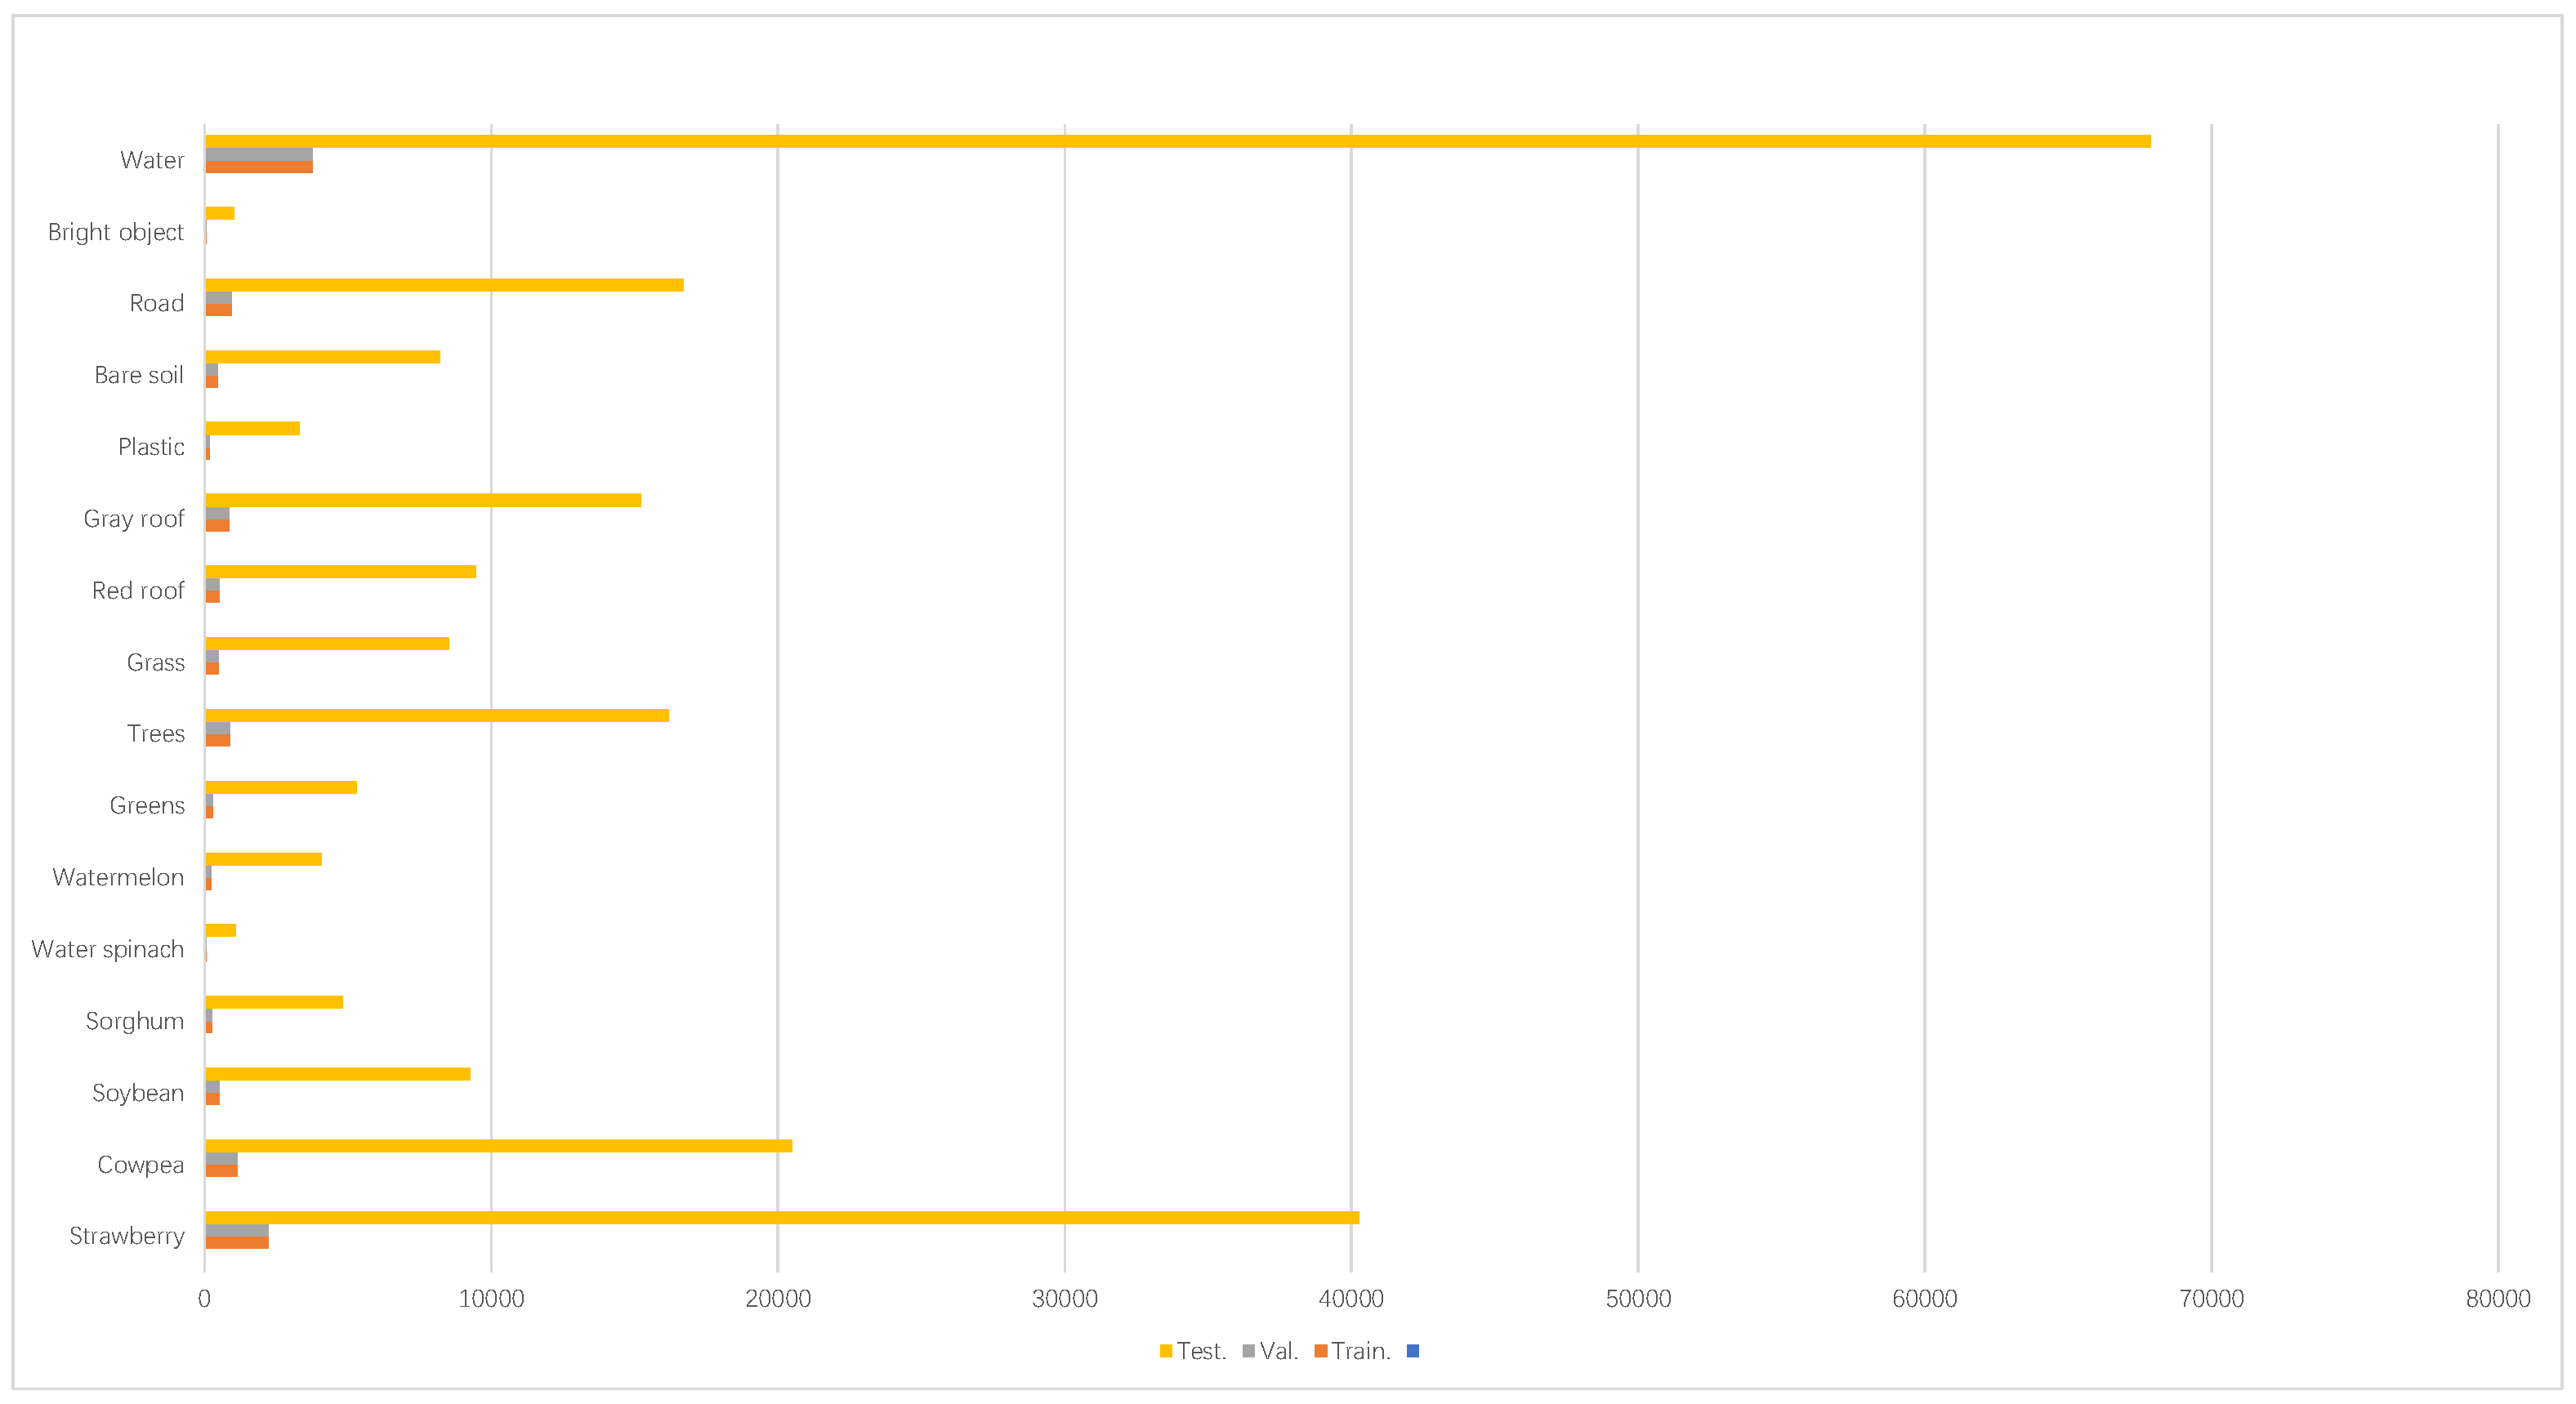The width and height of the screenshot is (2576, 1404).
Task: Select the orange Strawberry train bar
Action: click(x=236, y=1242)
